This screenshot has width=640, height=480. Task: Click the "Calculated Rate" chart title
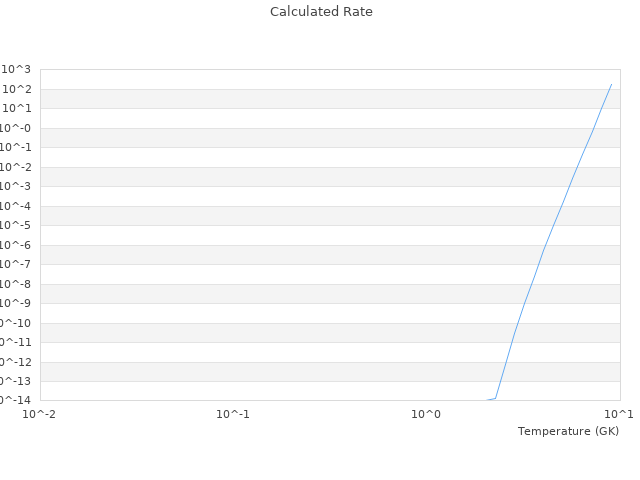point(321,12)
